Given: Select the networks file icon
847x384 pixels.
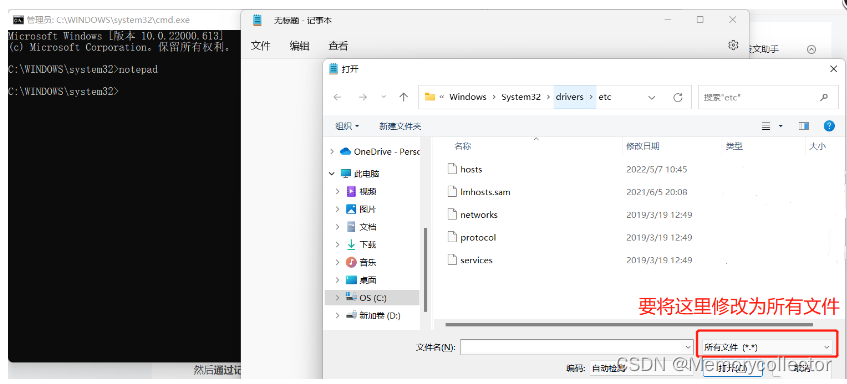Looking at the screenshot, I should click(452, 214).
